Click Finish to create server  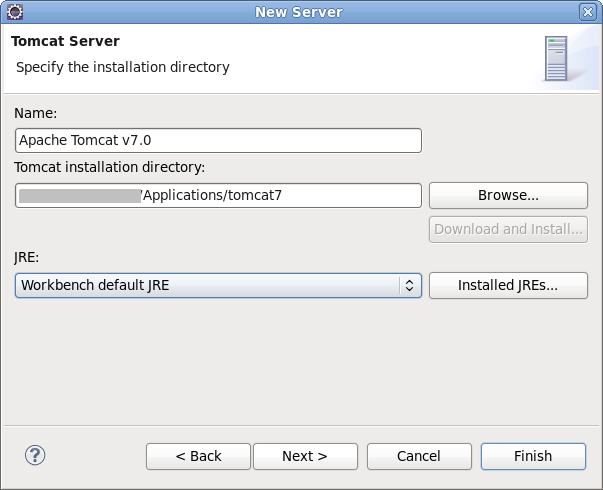tap(533, 456)
